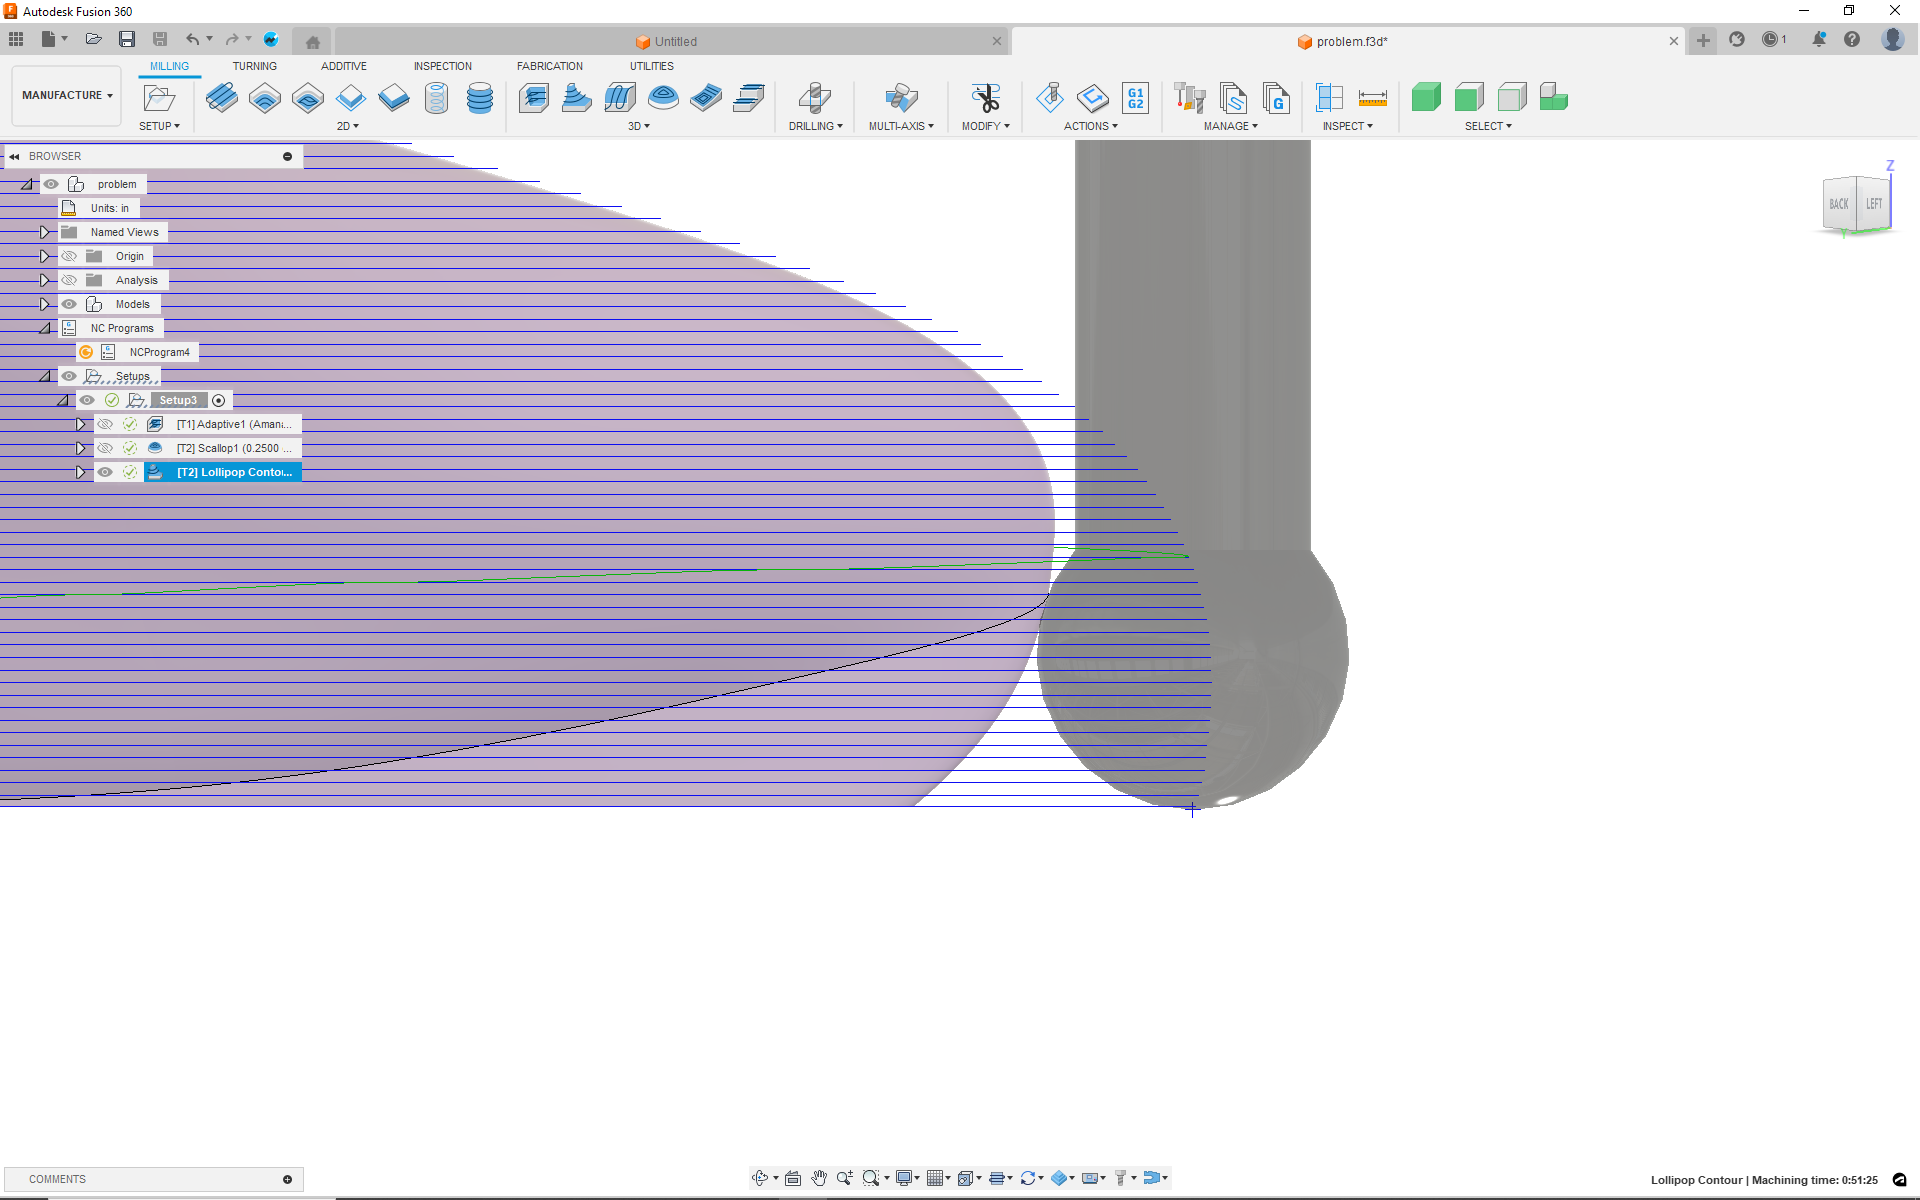
Task: Open the Drilling tool
Action: [816, 99]
